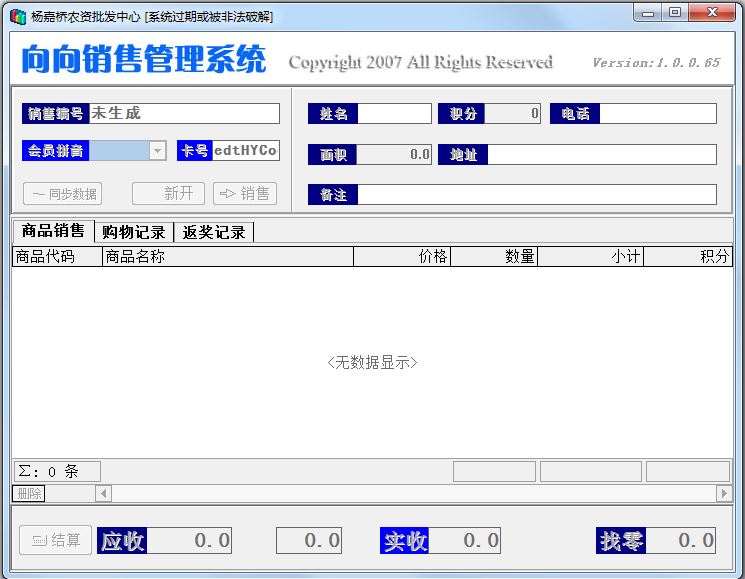Switch to the 购物记录 tab
Screen dimensions: 745x579
pyautogui.click(x=134, y=232)
